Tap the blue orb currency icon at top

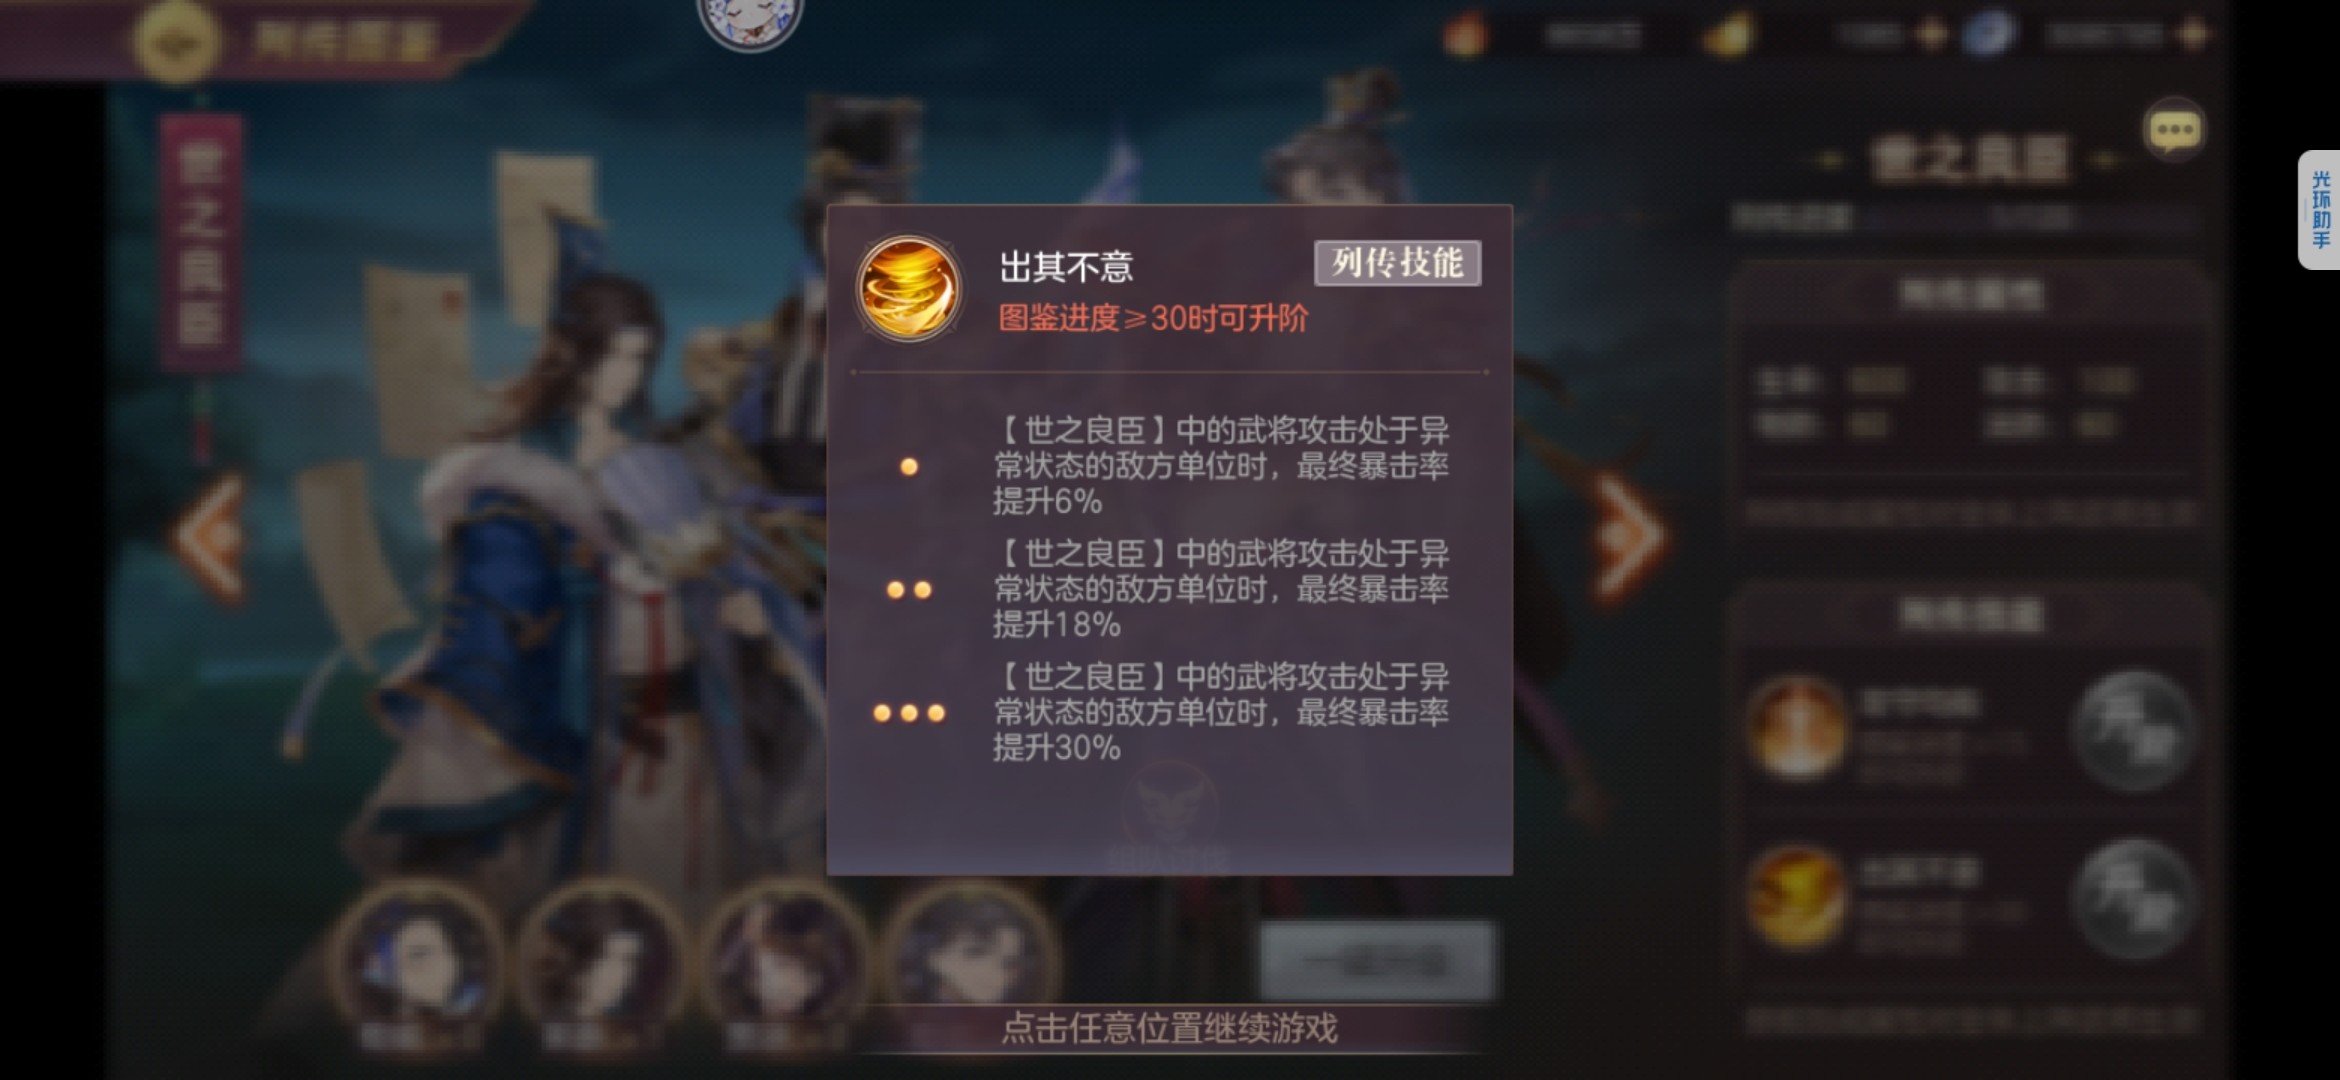pyautogui.click(x=1987, y=35)
